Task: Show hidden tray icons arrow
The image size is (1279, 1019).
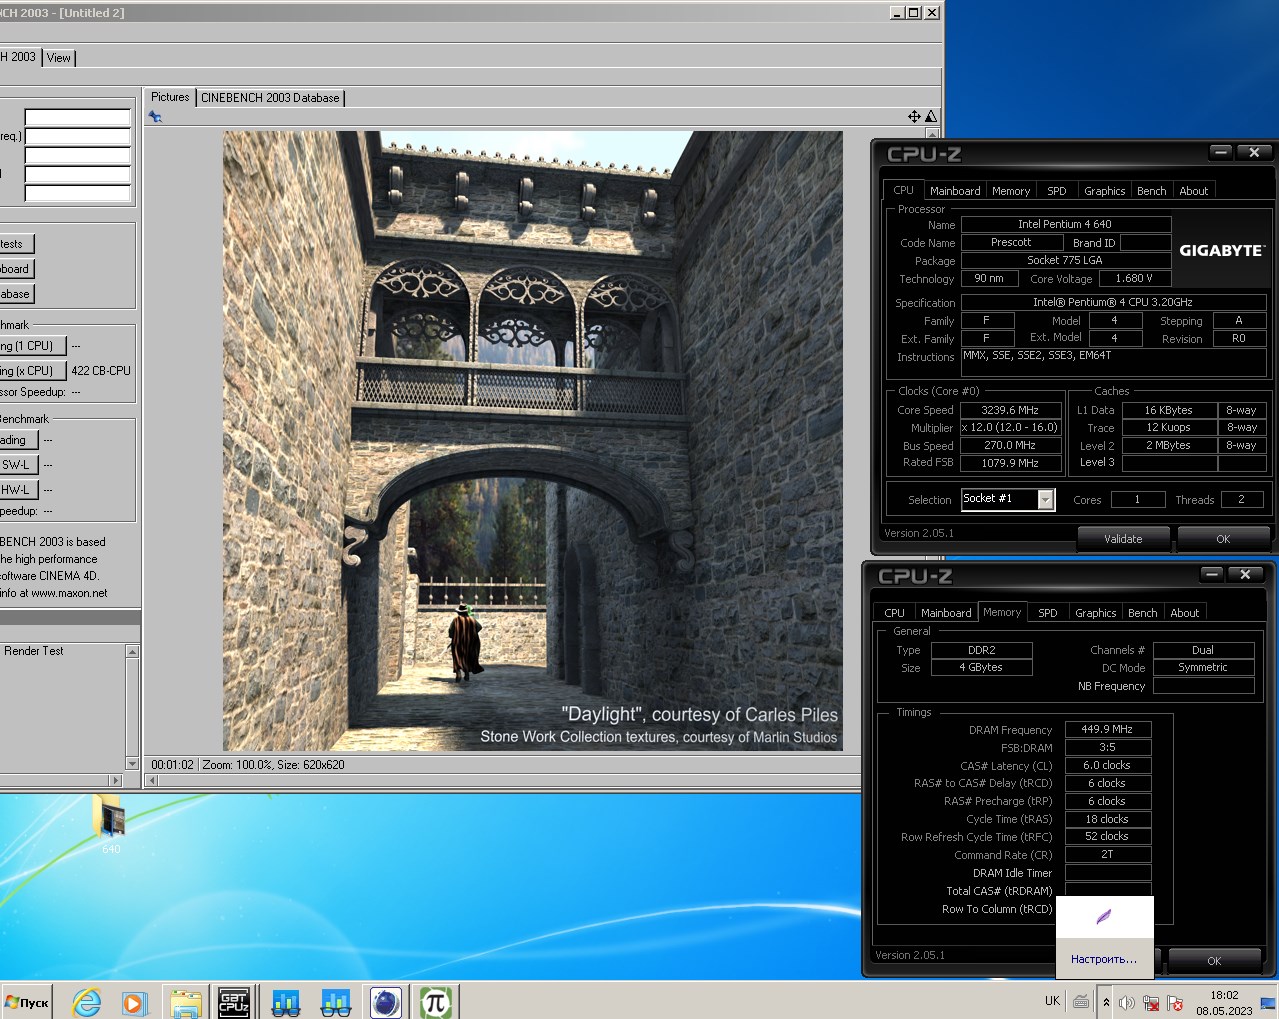Action: click(x=1106, y=1002)
